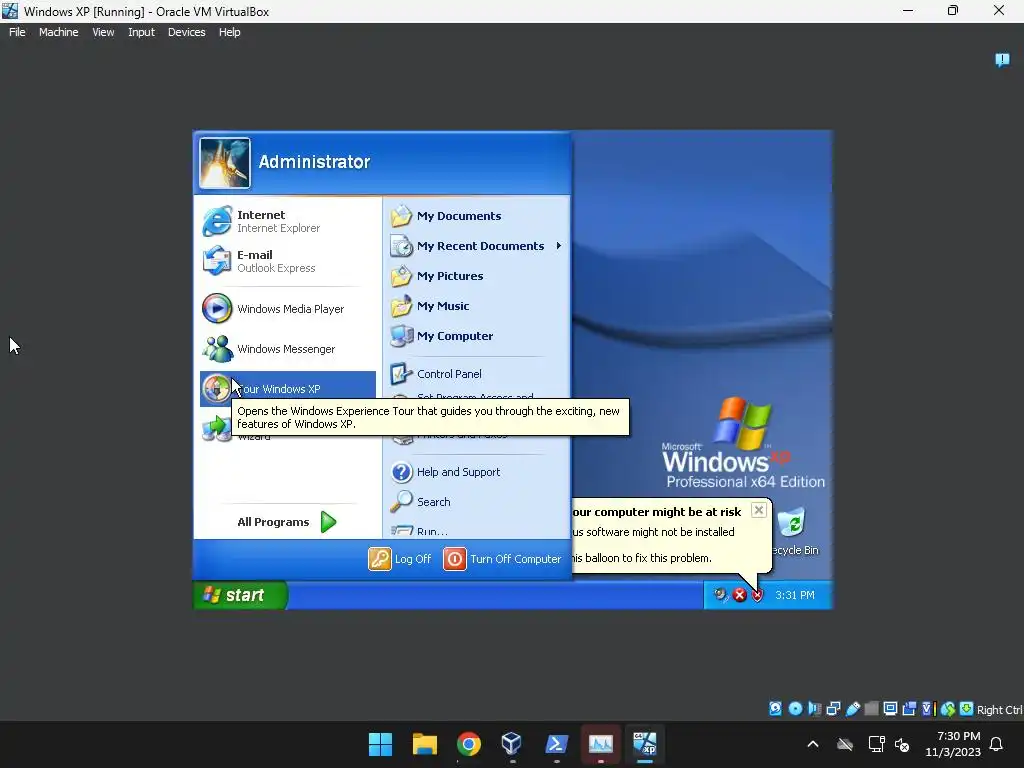Click the Right Ctrl host key label
This screenshot has width=1024, height=768.
(999, 710)
